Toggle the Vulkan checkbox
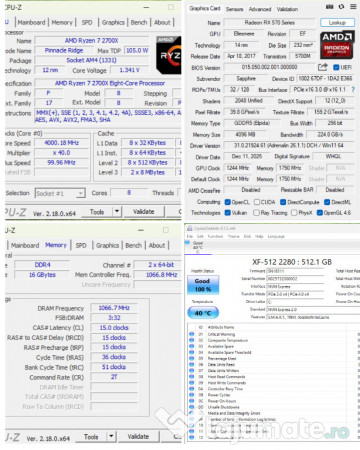This screenshot has width=360, height=450. click(x=228, y=213)
